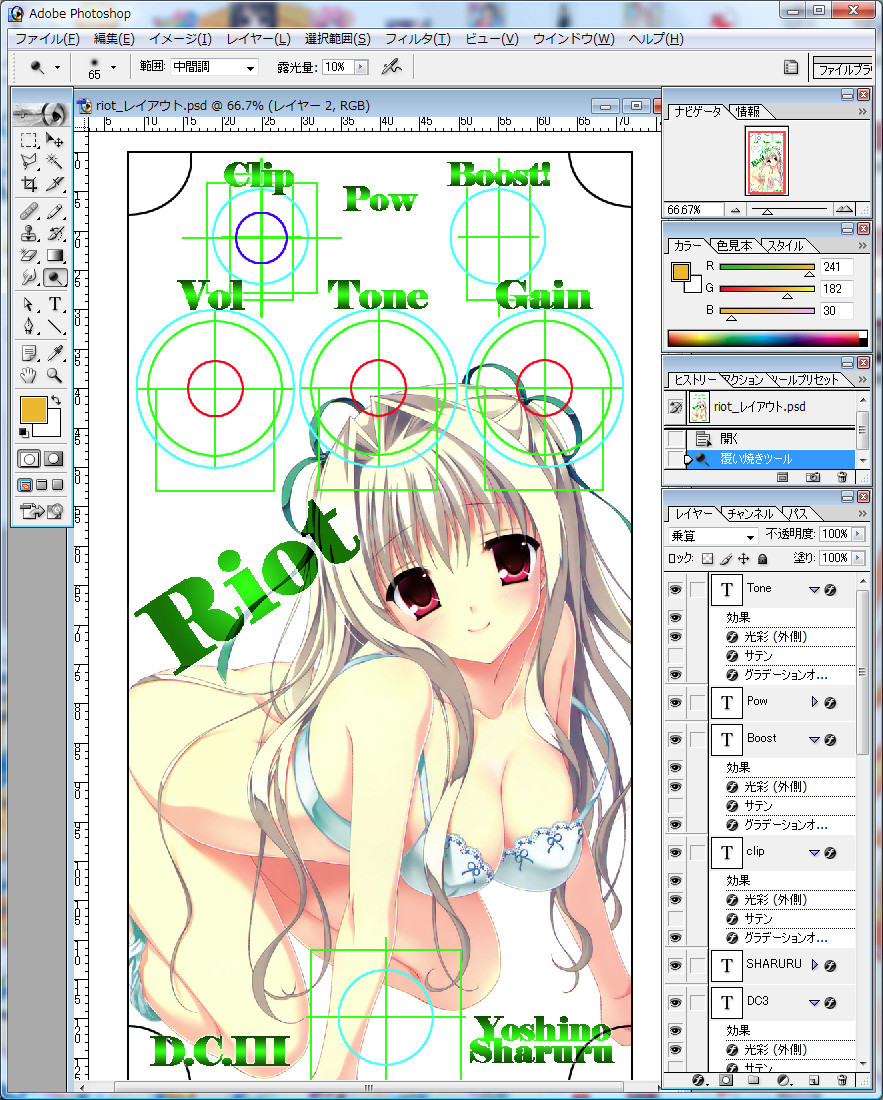Open the フィルタ(T) menu
The image size is (883, 1100).
click(x=418, y=39)
